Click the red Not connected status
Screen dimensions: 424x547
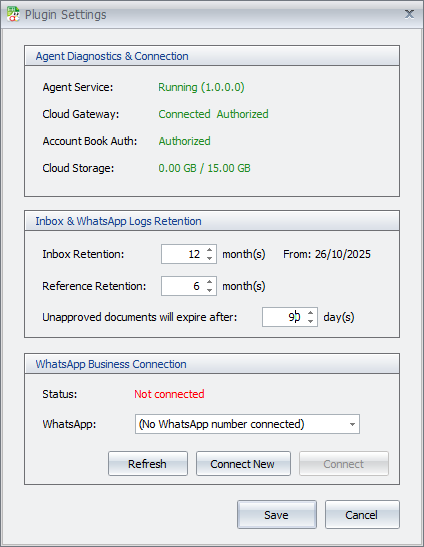(x=169, y=394)
